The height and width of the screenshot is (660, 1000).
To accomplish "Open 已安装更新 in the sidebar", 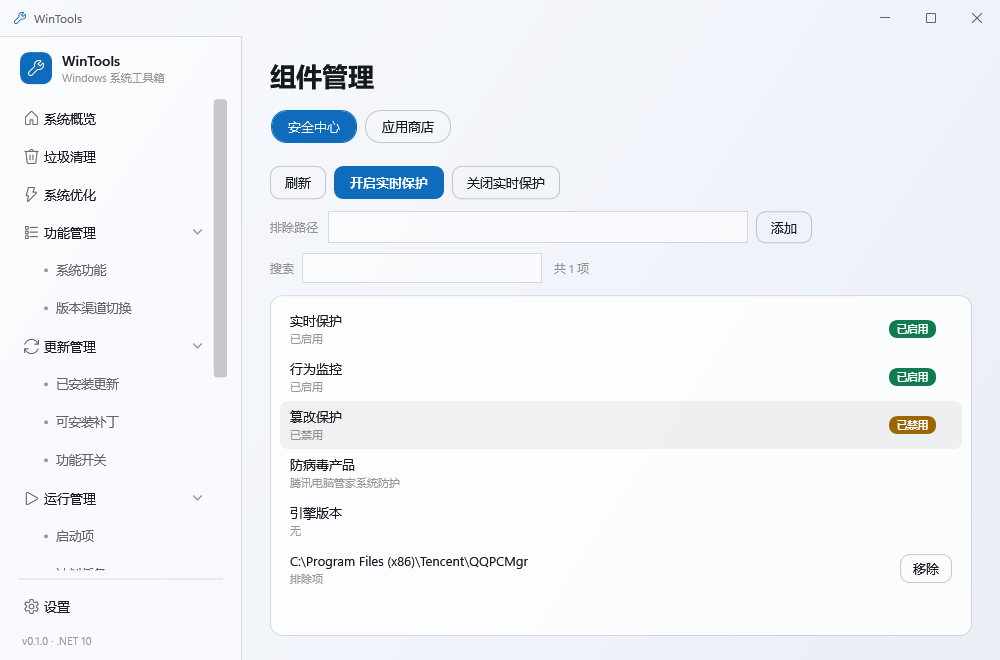I will point(87,385).
